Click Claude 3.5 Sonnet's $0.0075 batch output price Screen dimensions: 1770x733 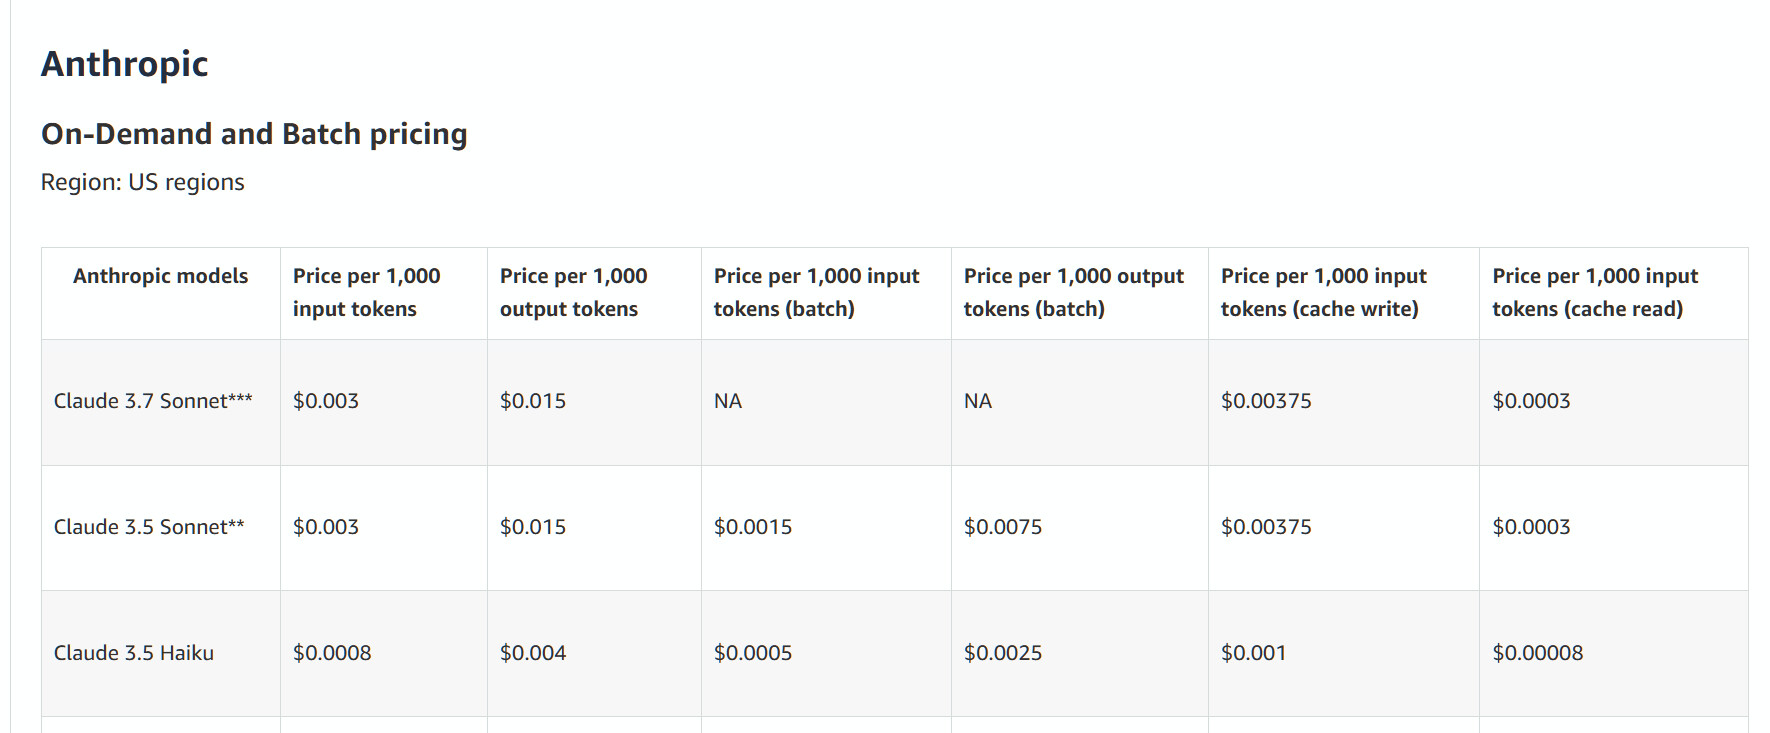click(x=1002, y=527)
